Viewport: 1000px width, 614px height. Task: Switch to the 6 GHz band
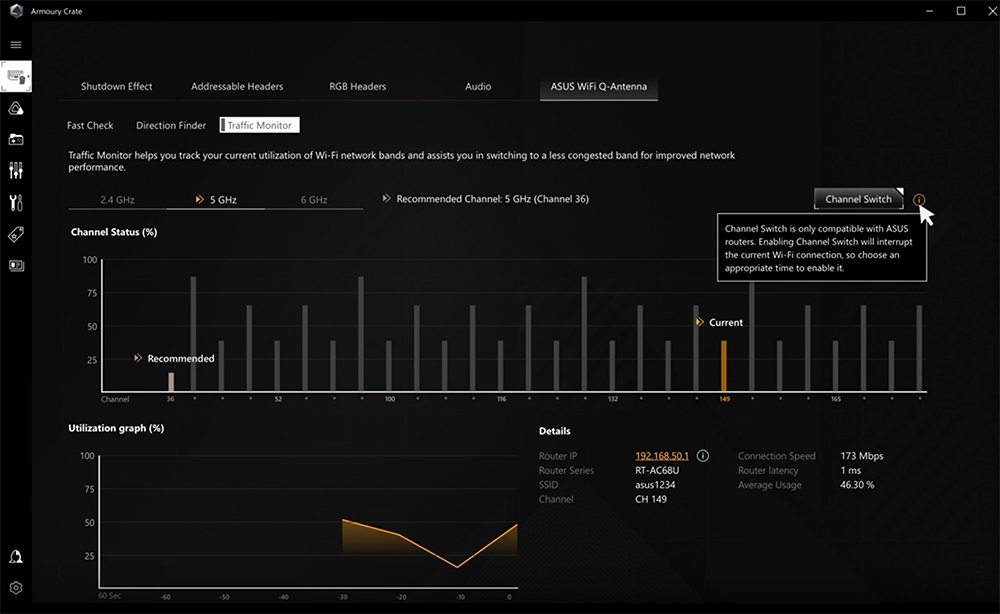click(x=314, y=200)
